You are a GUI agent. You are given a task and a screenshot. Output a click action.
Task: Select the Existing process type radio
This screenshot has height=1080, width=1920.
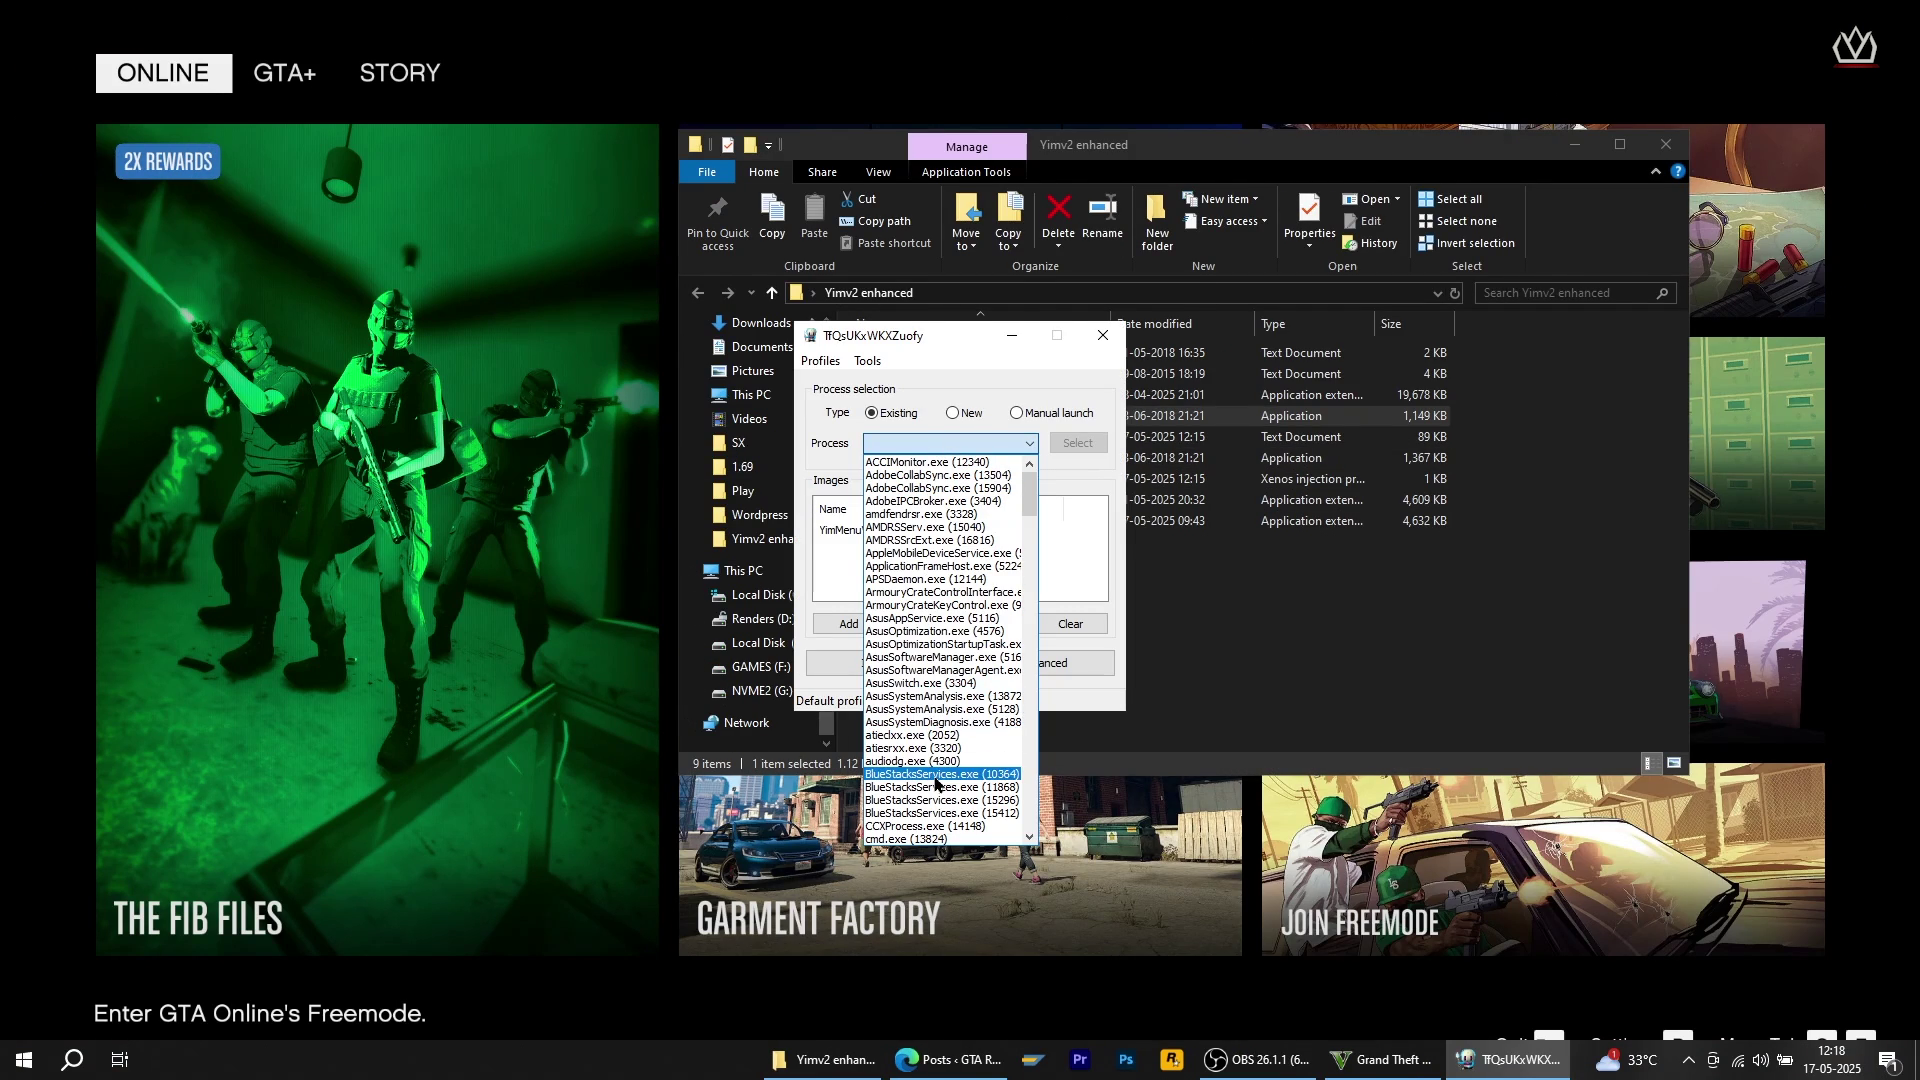click(x=872, y=413)
